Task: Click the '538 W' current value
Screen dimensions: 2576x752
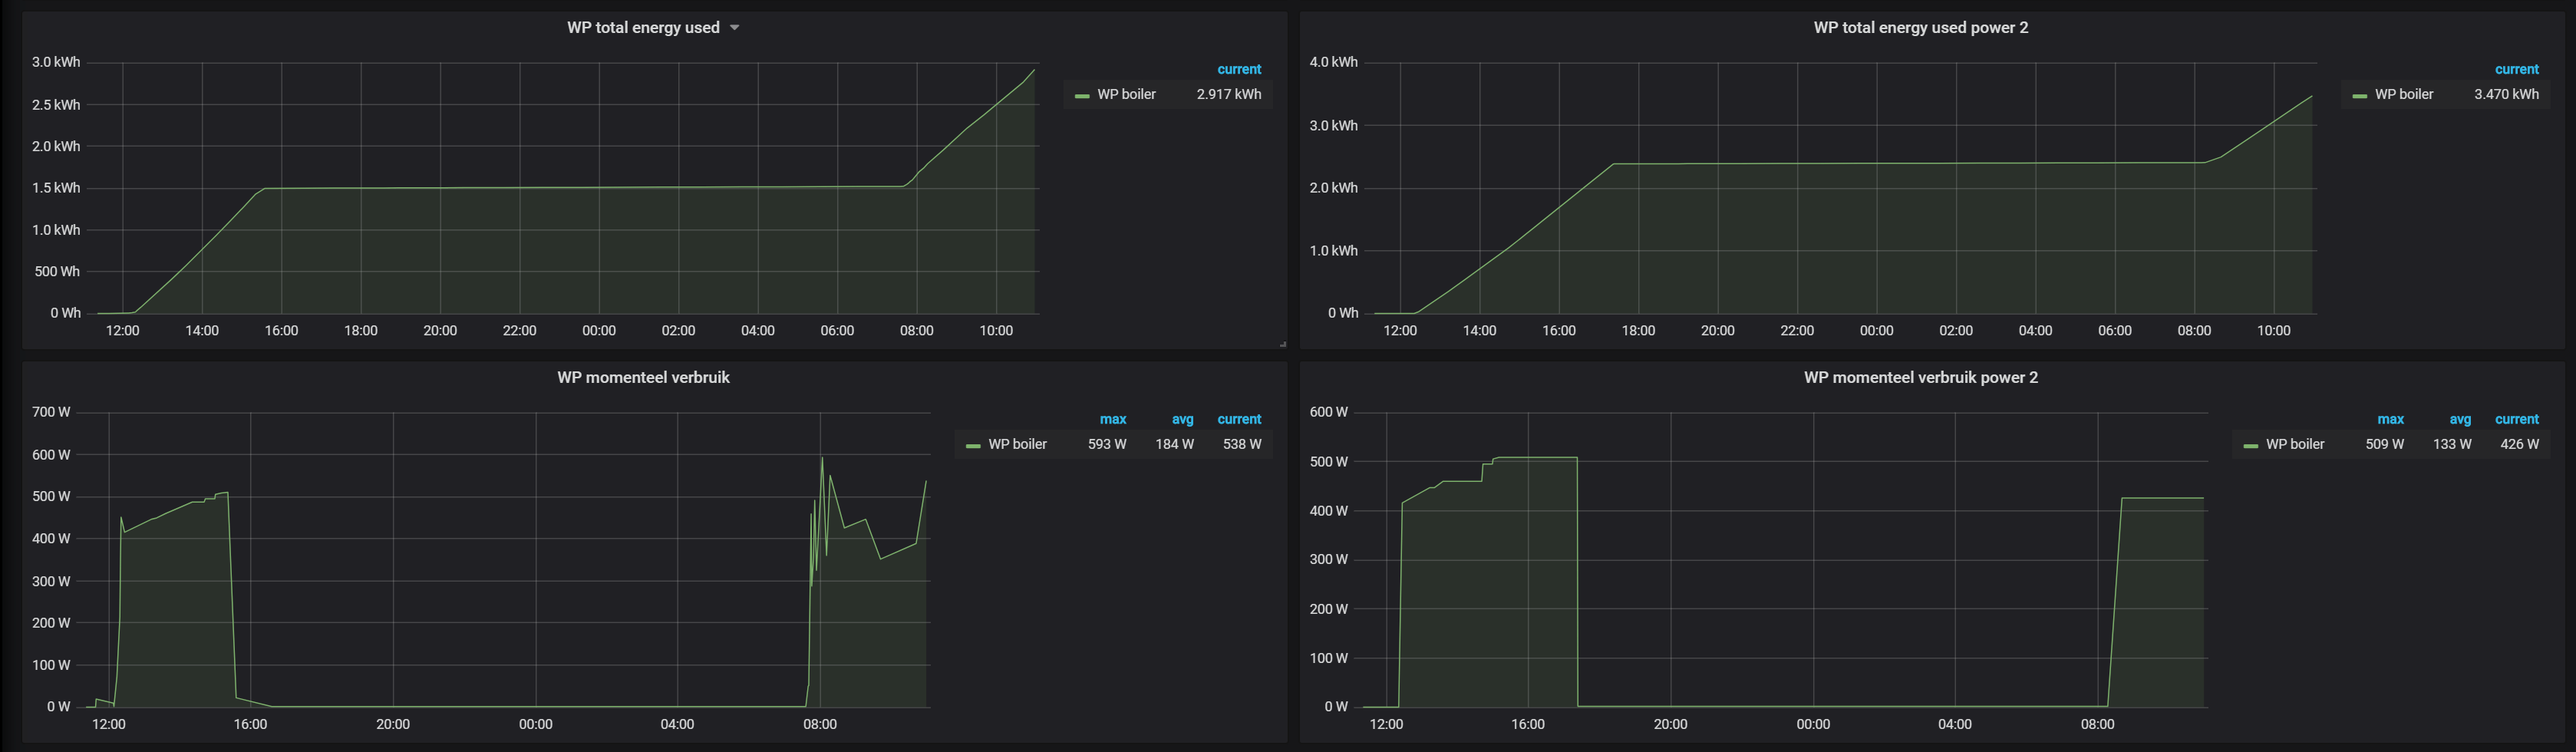Action: coord(1242,445)
